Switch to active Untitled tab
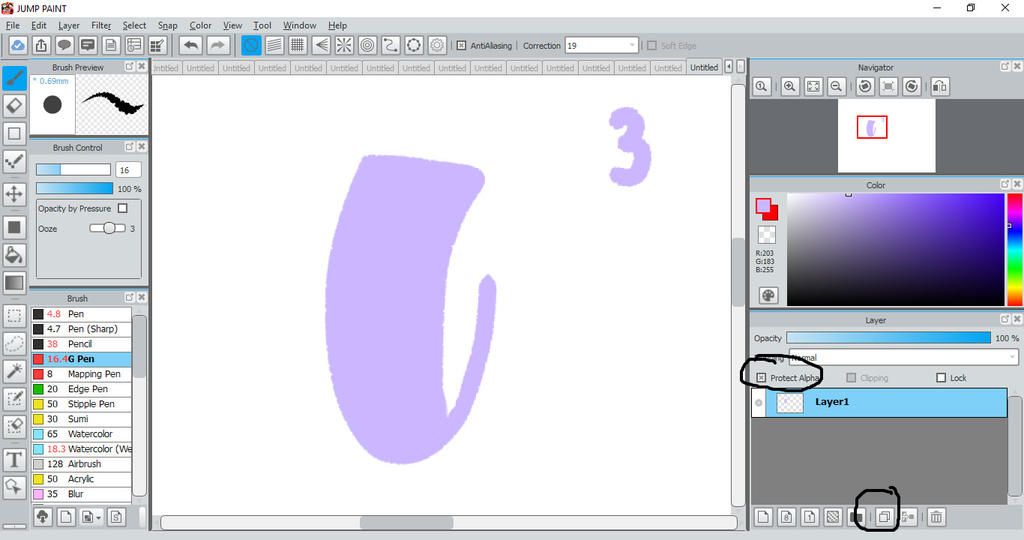 704,67
